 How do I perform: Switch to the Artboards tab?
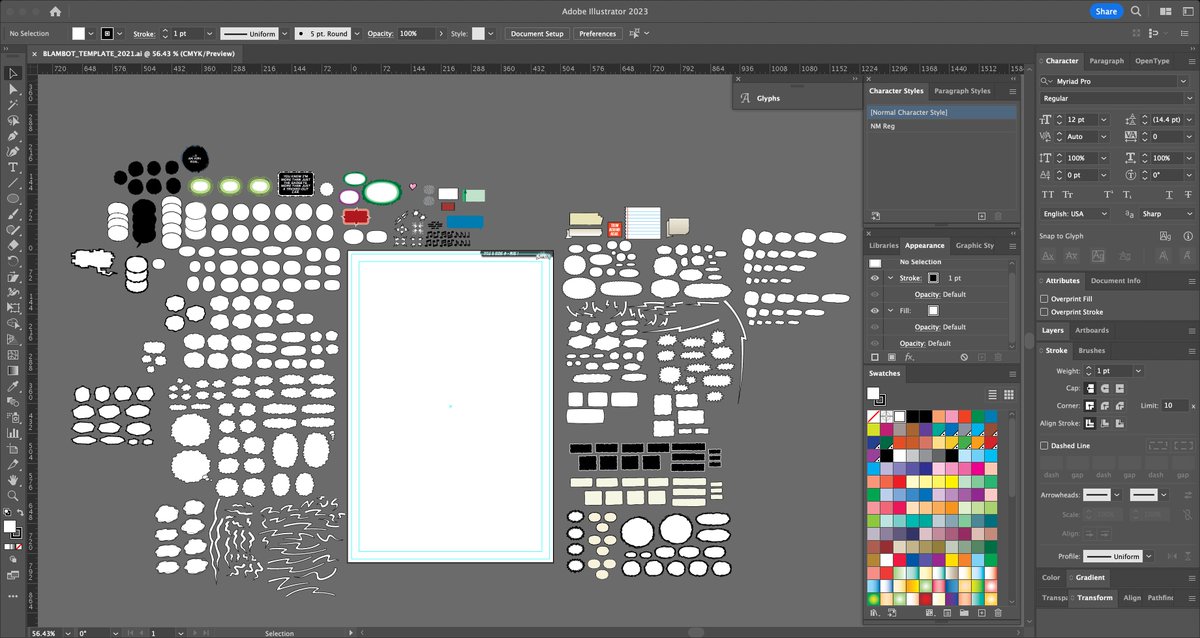pyautogui.click(x=1091, y=330)
